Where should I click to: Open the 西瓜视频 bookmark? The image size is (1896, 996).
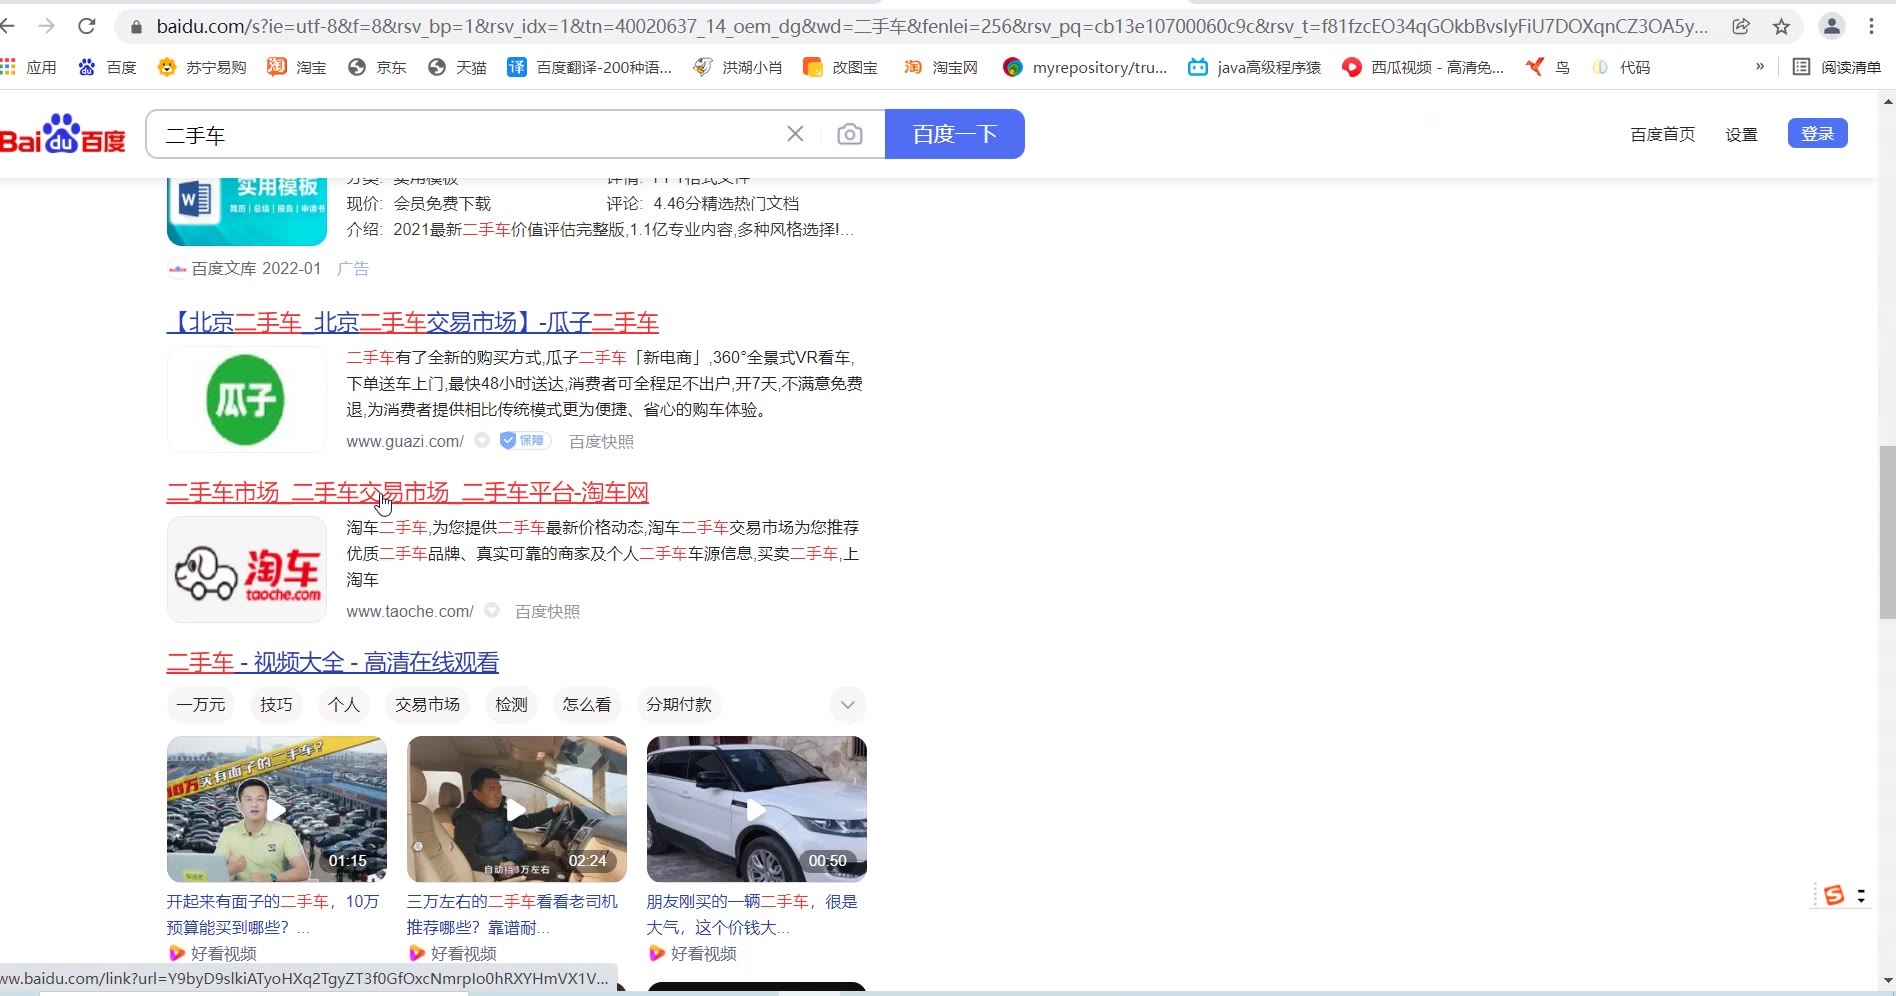(1422, 67)
